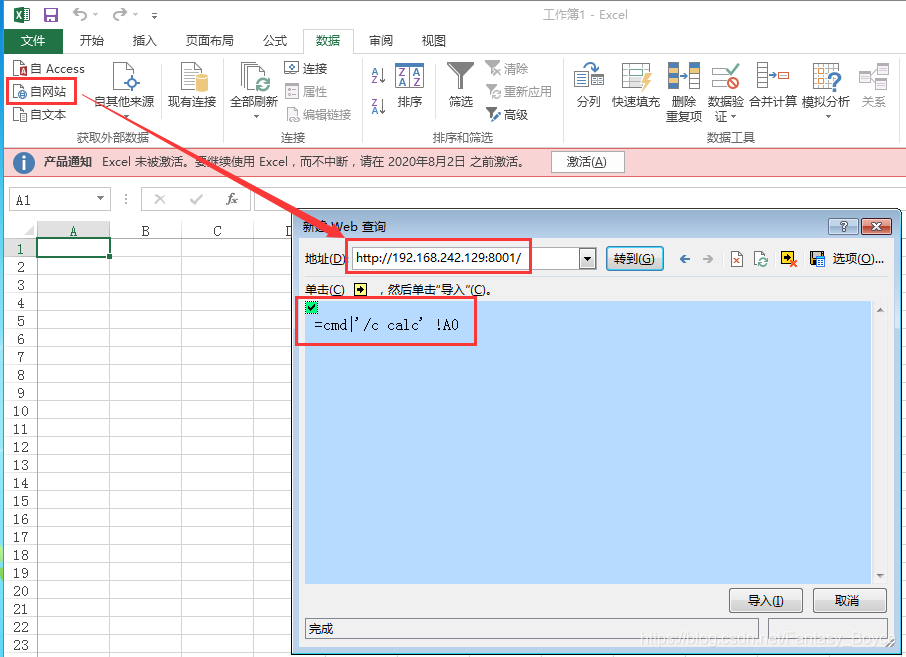Click the back arrow in Web query
The image size is (906, 657).
click(685, 259)
